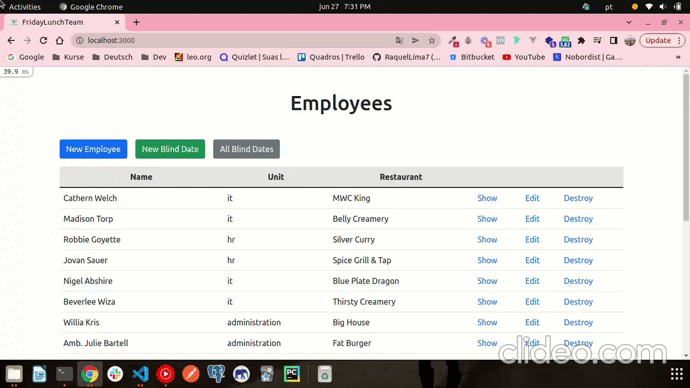Open the YouTube bookmark
This screenshot has height=388, width=690.
coord(524,57)
